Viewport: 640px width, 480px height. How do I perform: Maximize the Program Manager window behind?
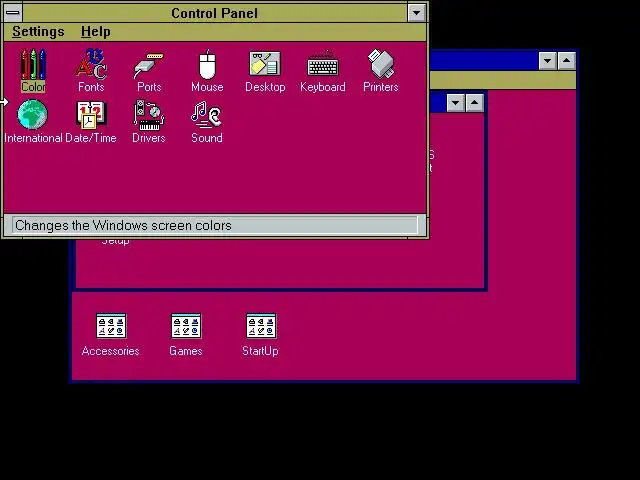567,61
